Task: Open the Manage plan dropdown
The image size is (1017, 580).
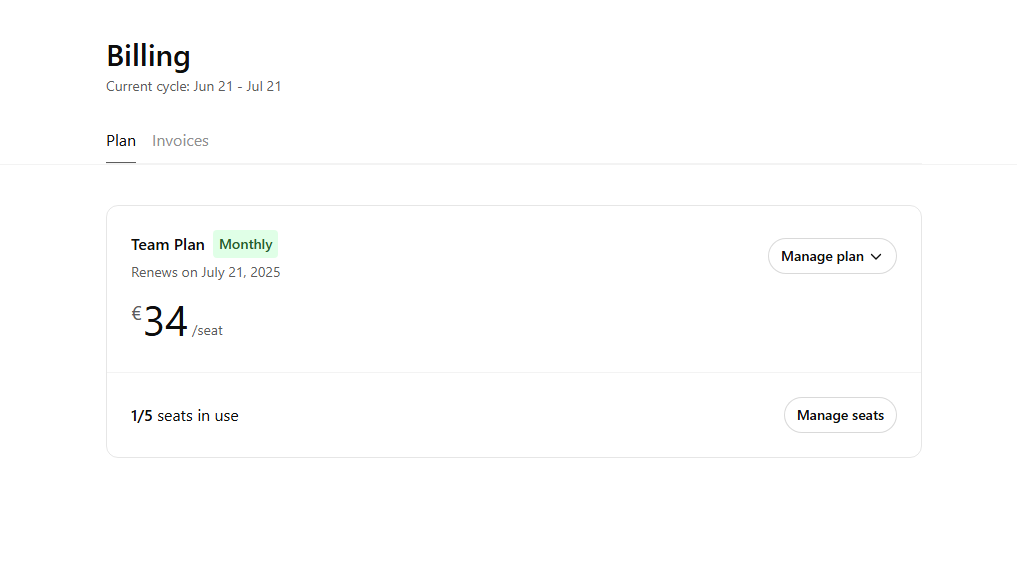Action: point(831,256)
